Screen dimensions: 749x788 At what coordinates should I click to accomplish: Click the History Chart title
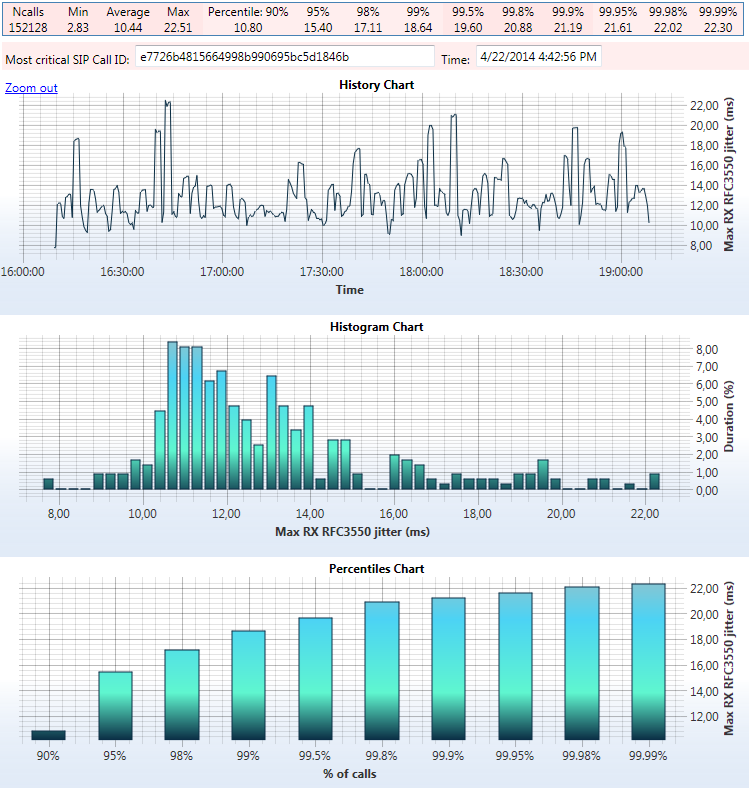coord(376,85)
